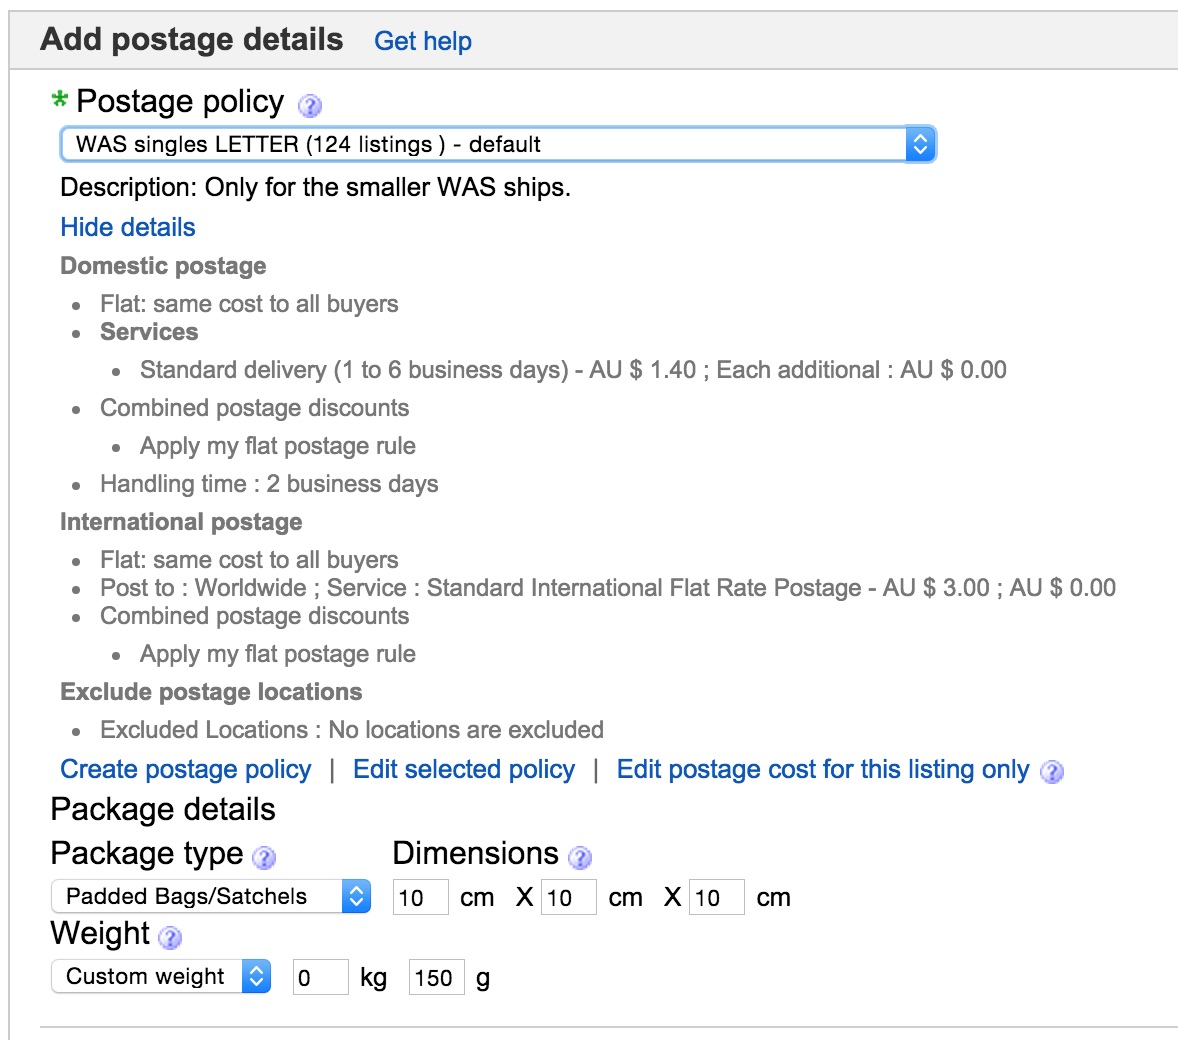Open help icon beside Postage policy heading
Viewport: 1178px width, 1040px height.
point(308,104)
